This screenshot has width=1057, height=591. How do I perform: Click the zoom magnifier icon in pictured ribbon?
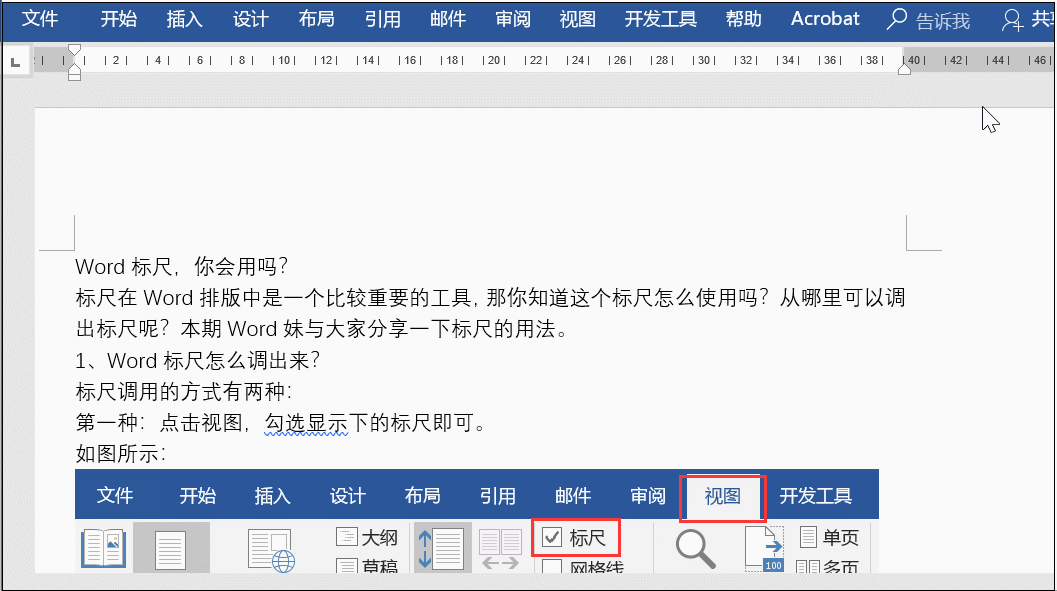point(695,548)
